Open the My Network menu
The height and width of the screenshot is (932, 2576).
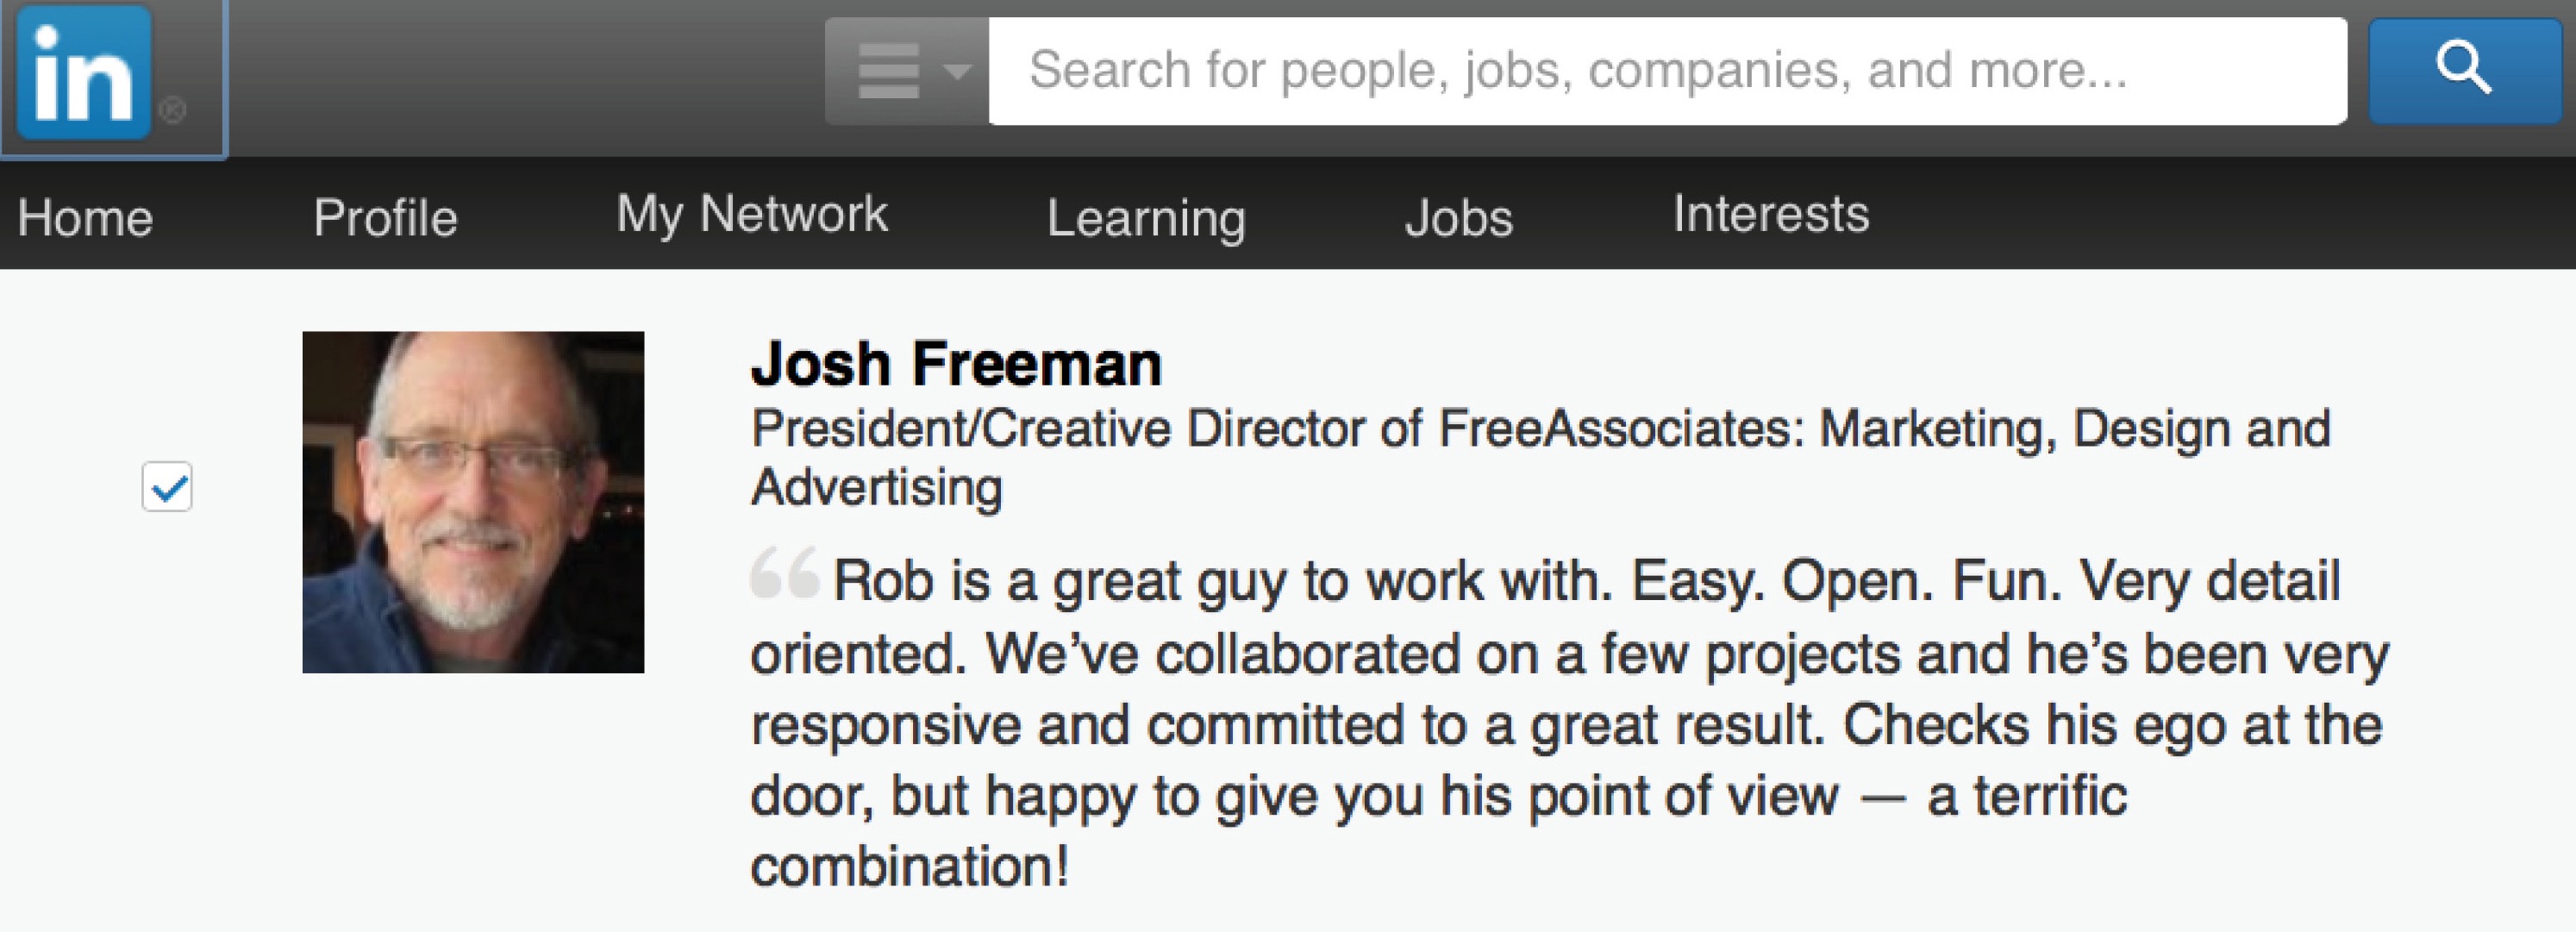(752, 215)
